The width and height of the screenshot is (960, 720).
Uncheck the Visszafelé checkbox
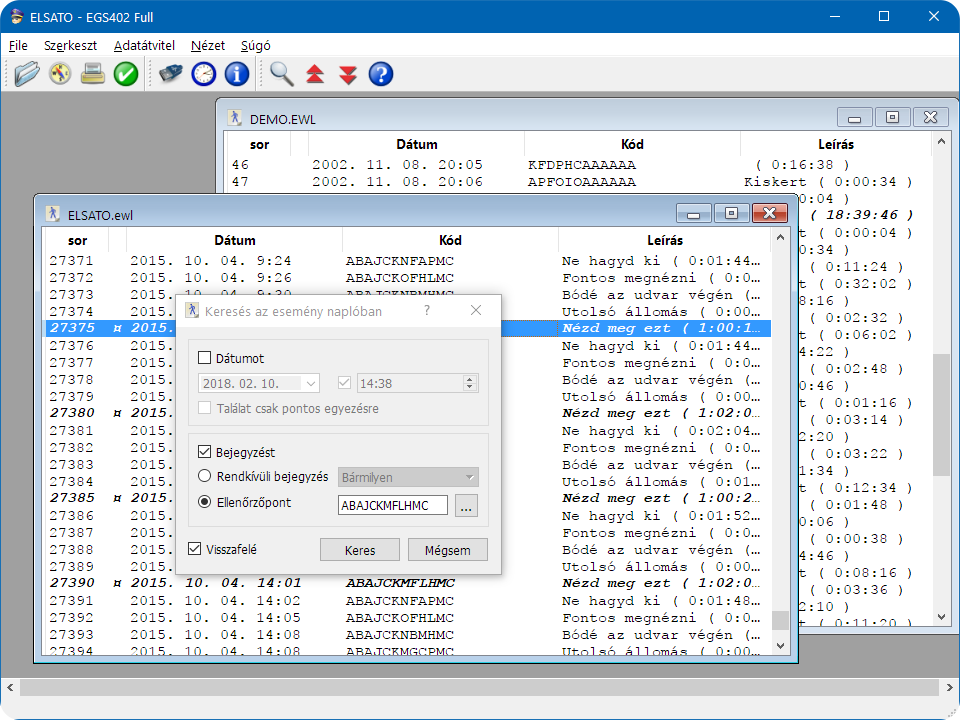pyautogui.click(x=195, y=548)
